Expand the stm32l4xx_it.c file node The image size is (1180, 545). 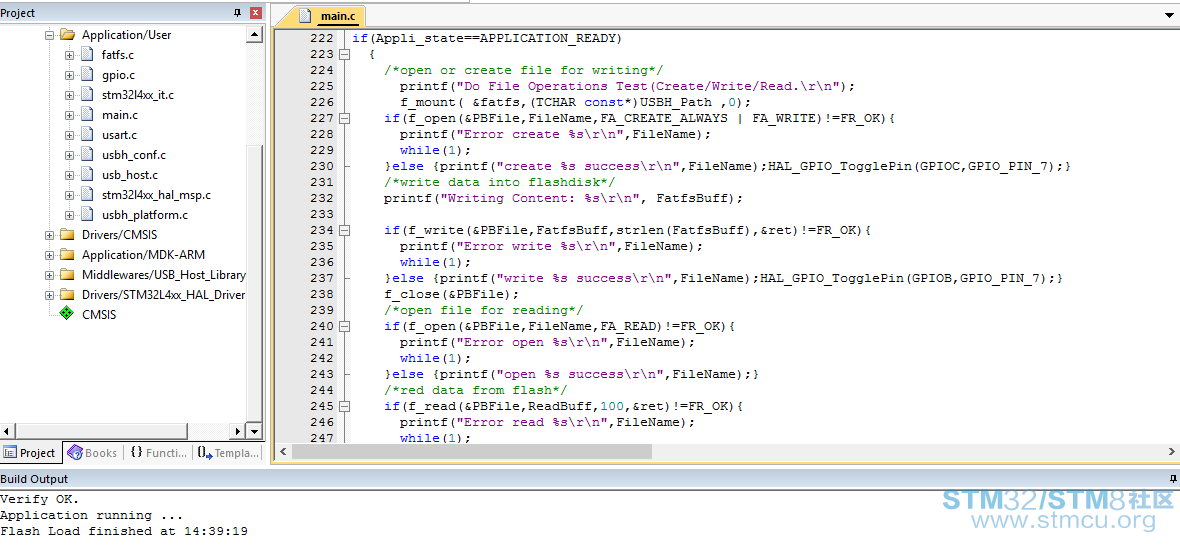tap(69, 95)
